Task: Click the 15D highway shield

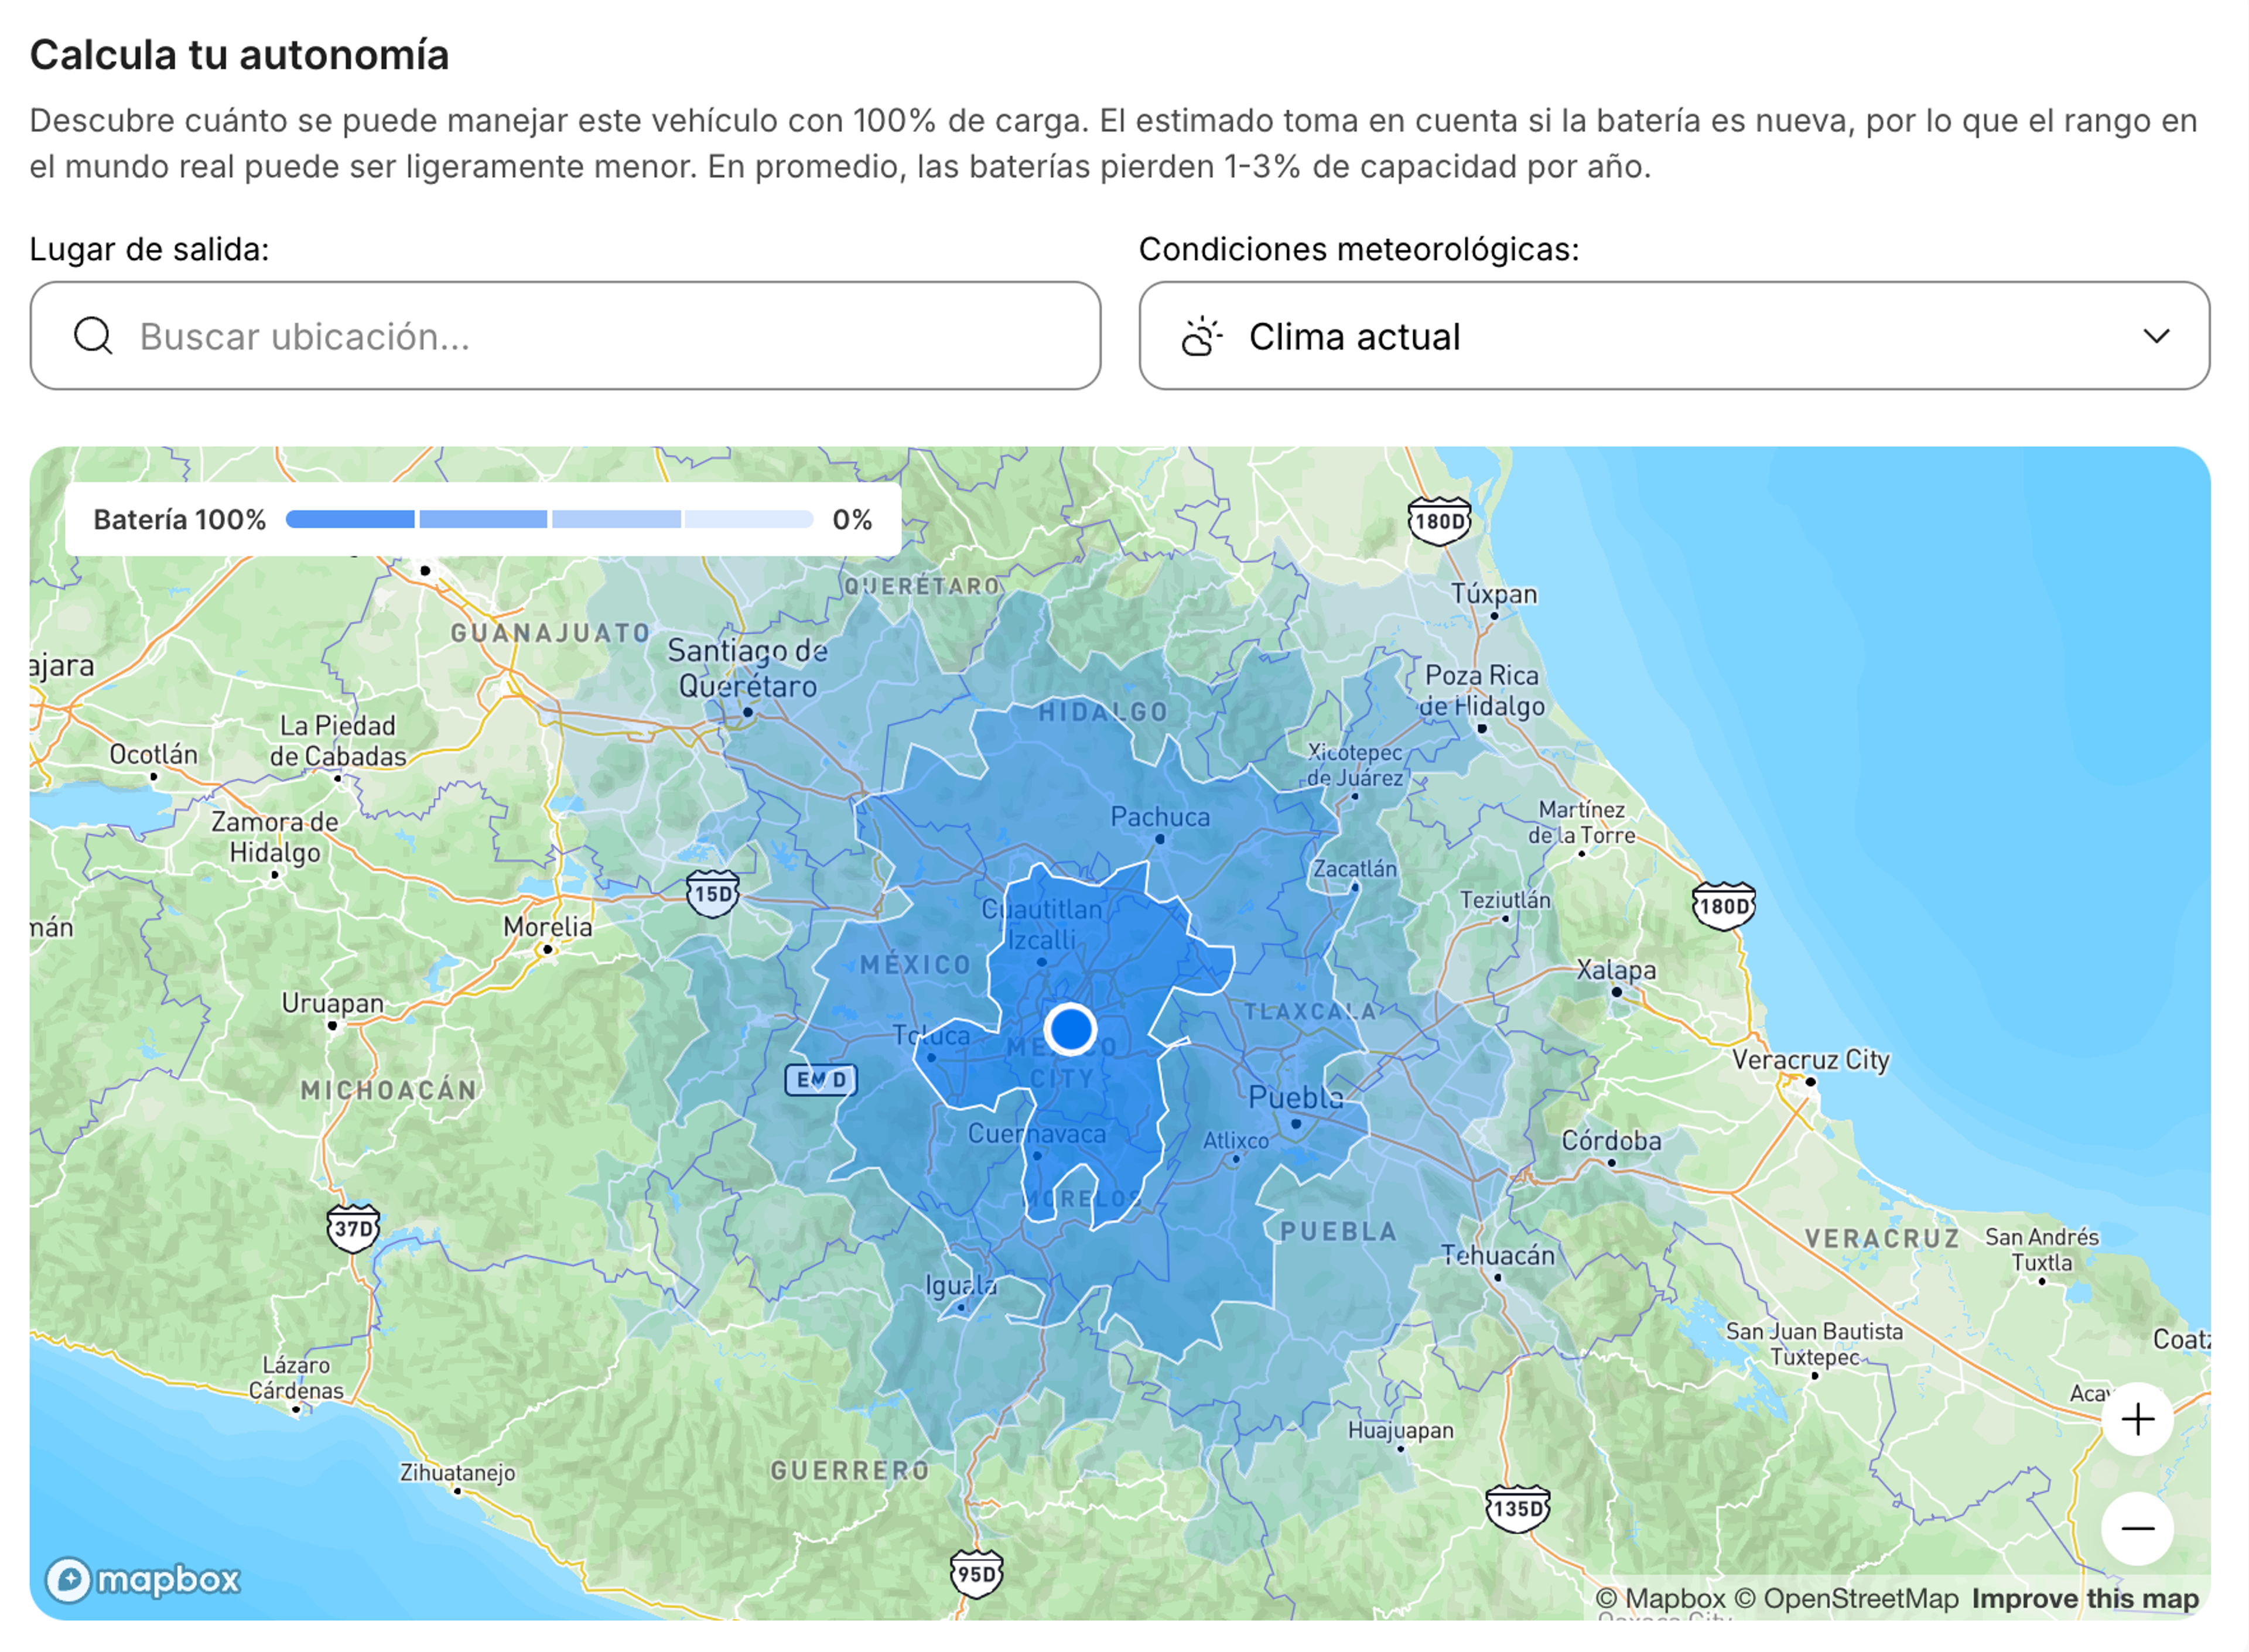Action: click(x=713, y=894)
